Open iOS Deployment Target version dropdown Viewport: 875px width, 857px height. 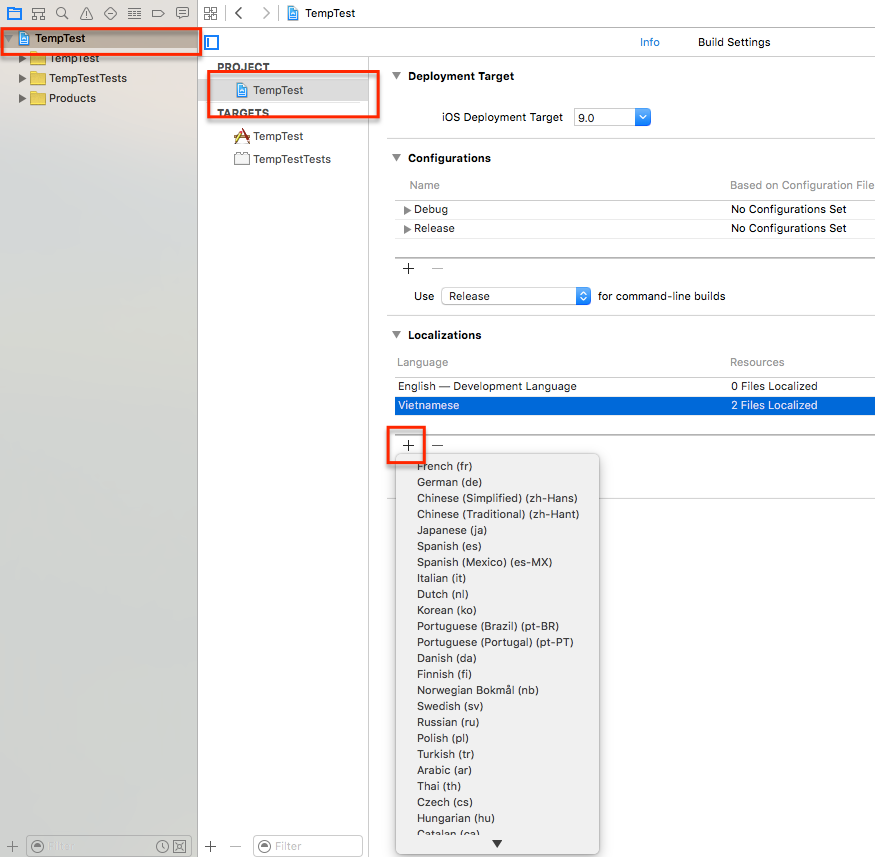[x=643, y=117]
